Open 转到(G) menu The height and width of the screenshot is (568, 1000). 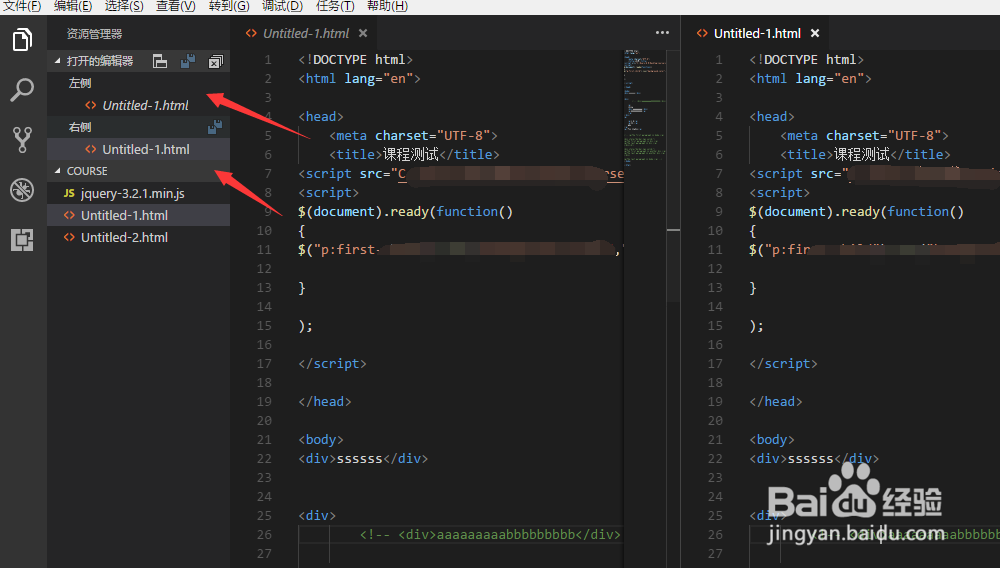point(229,6)
